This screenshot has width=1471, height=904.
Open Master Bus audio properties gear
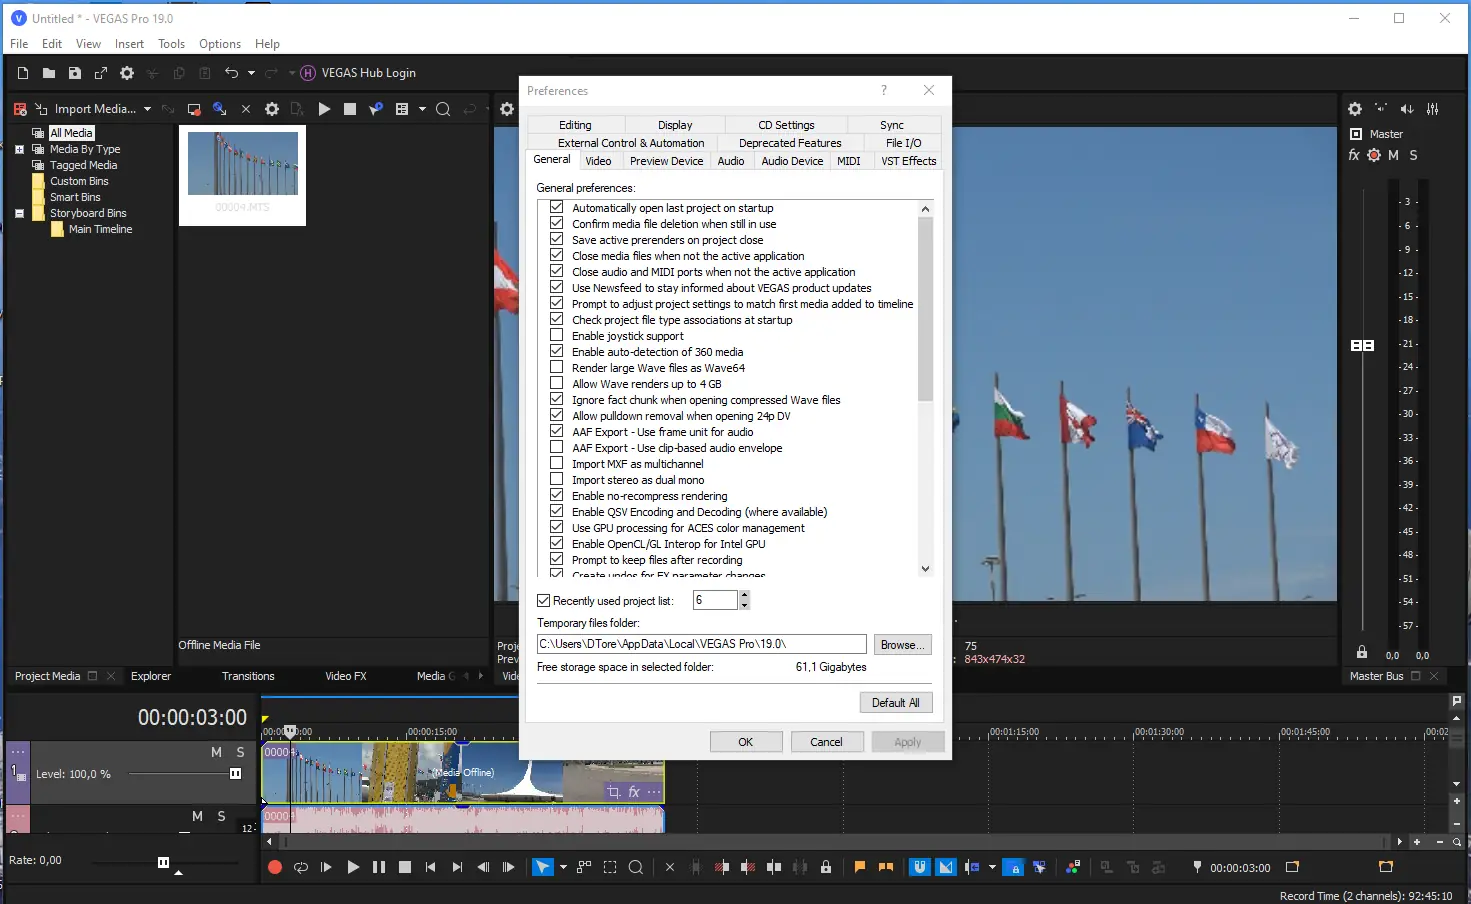(1355, 109)
